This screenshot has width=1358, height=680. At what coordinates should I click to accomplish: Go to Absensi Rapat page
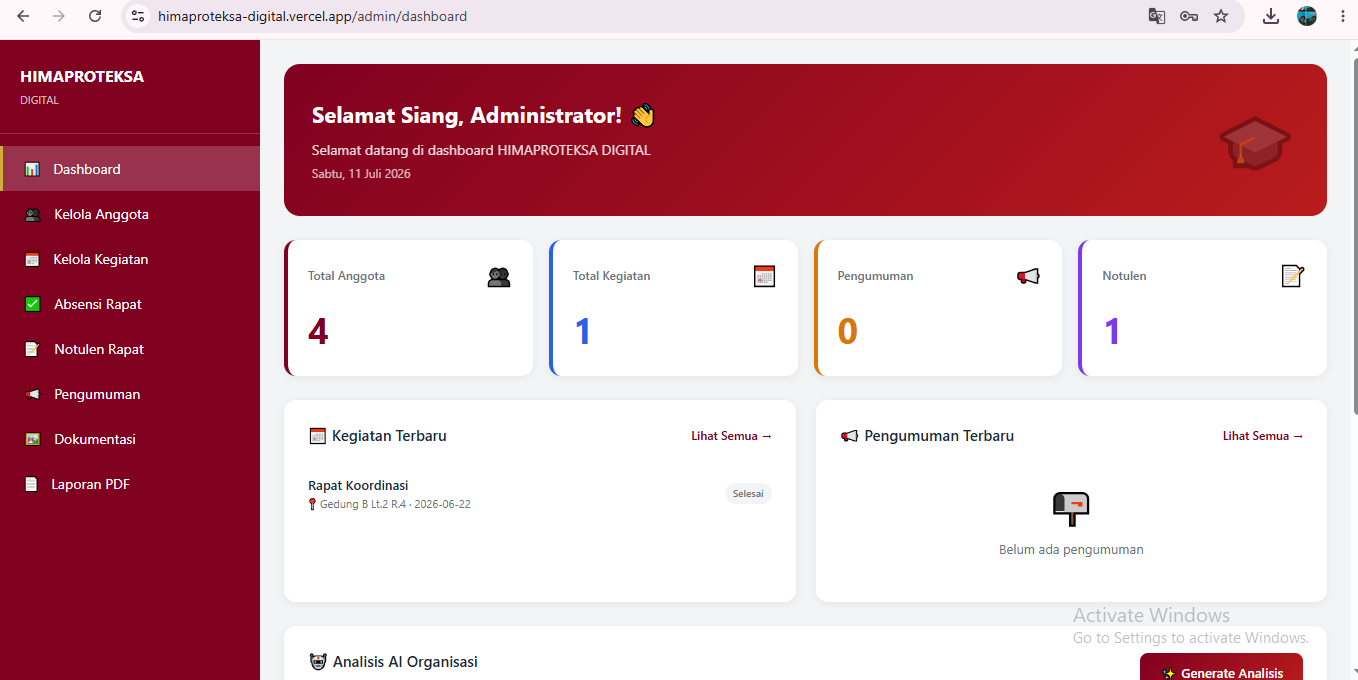click(130, 304)
